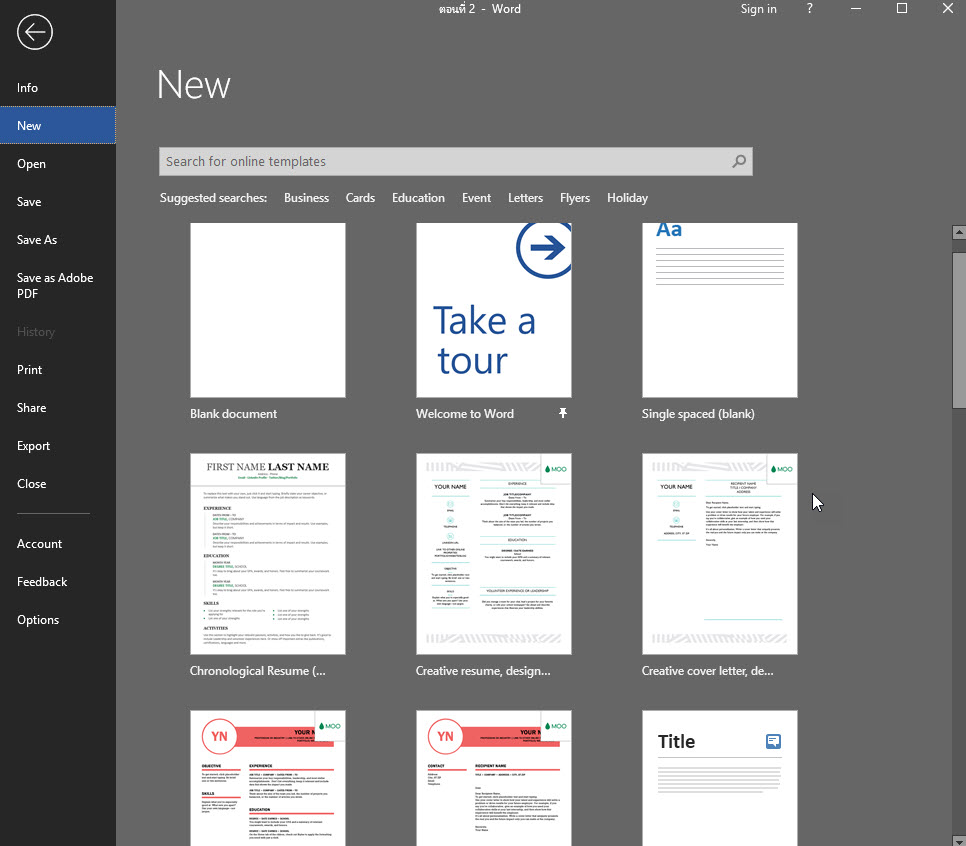
Task: Click the Sign in link
Action: (x=758, y=9)
